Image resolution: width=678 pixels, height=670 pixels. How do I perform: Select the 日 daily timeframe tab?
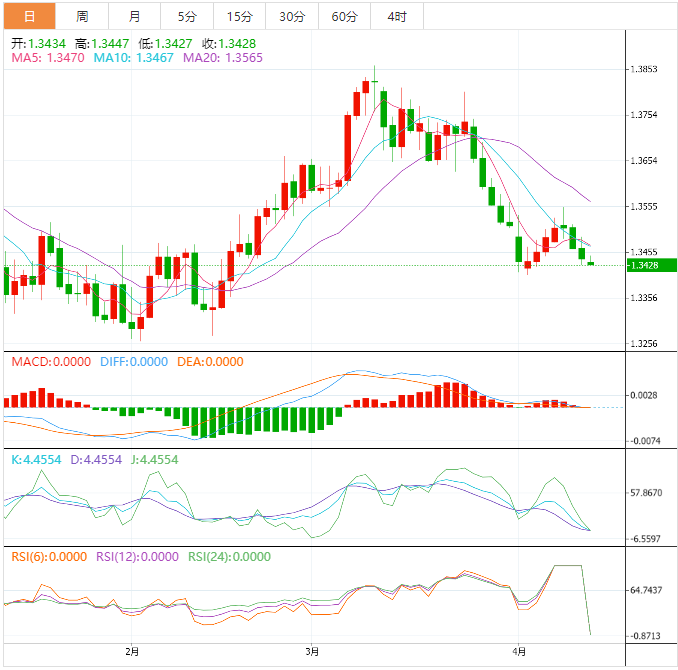[29, 16]
